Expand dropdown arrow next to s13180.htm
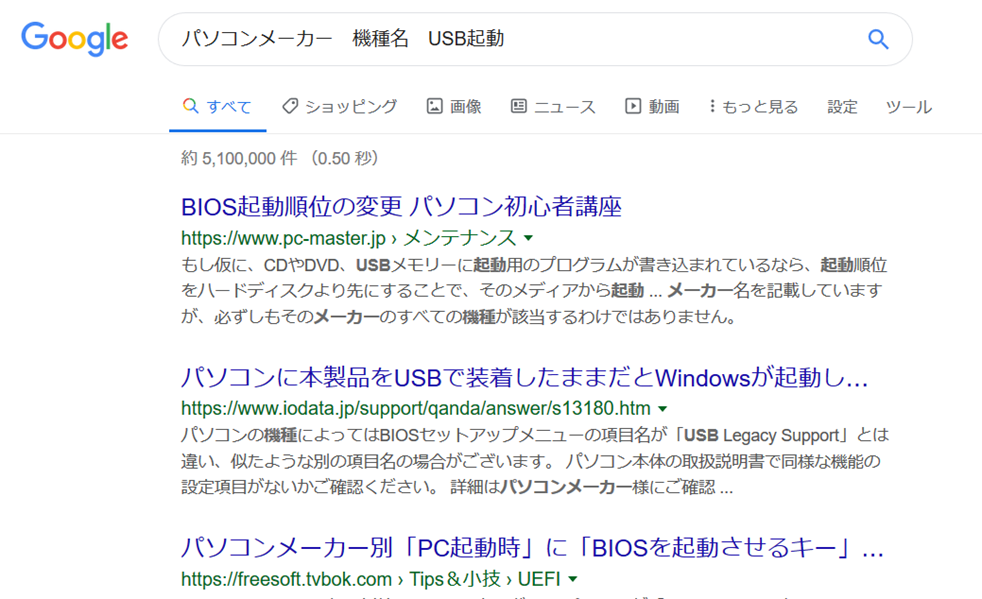The width and height of the screenshot is (982, 599). click(663, 409)
